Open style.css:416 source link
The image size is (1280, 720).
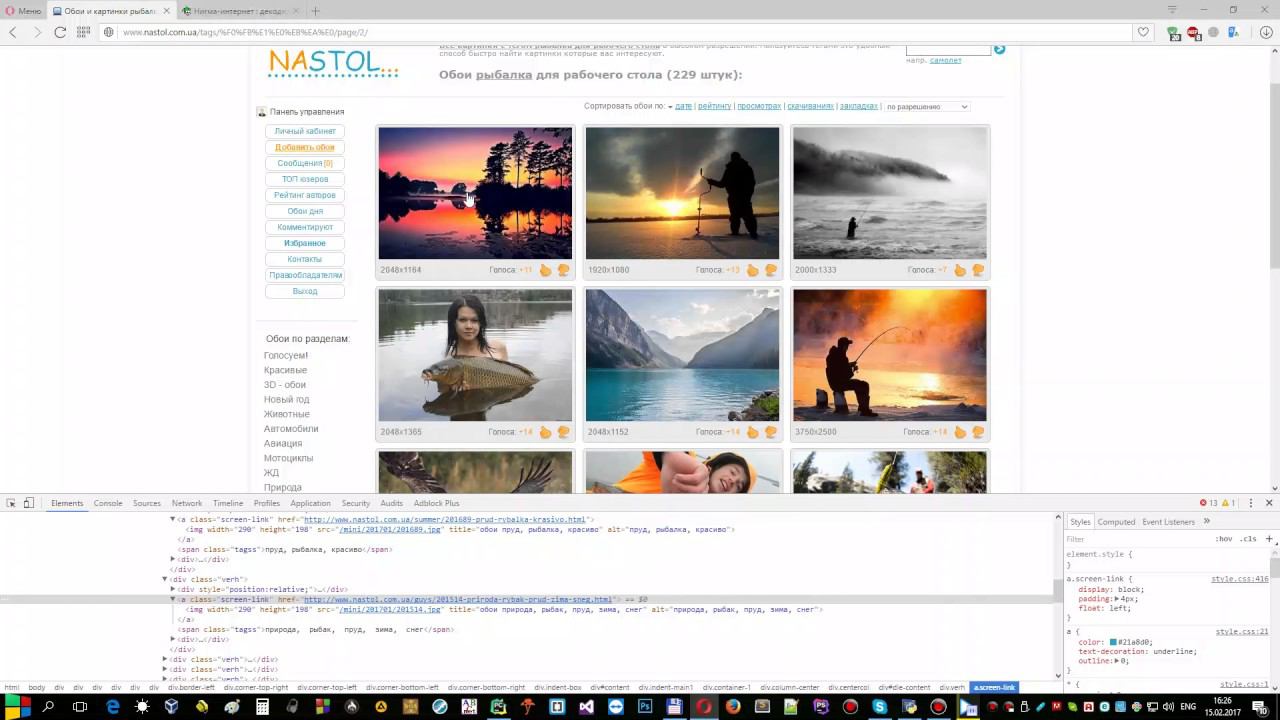(1240, 579)
